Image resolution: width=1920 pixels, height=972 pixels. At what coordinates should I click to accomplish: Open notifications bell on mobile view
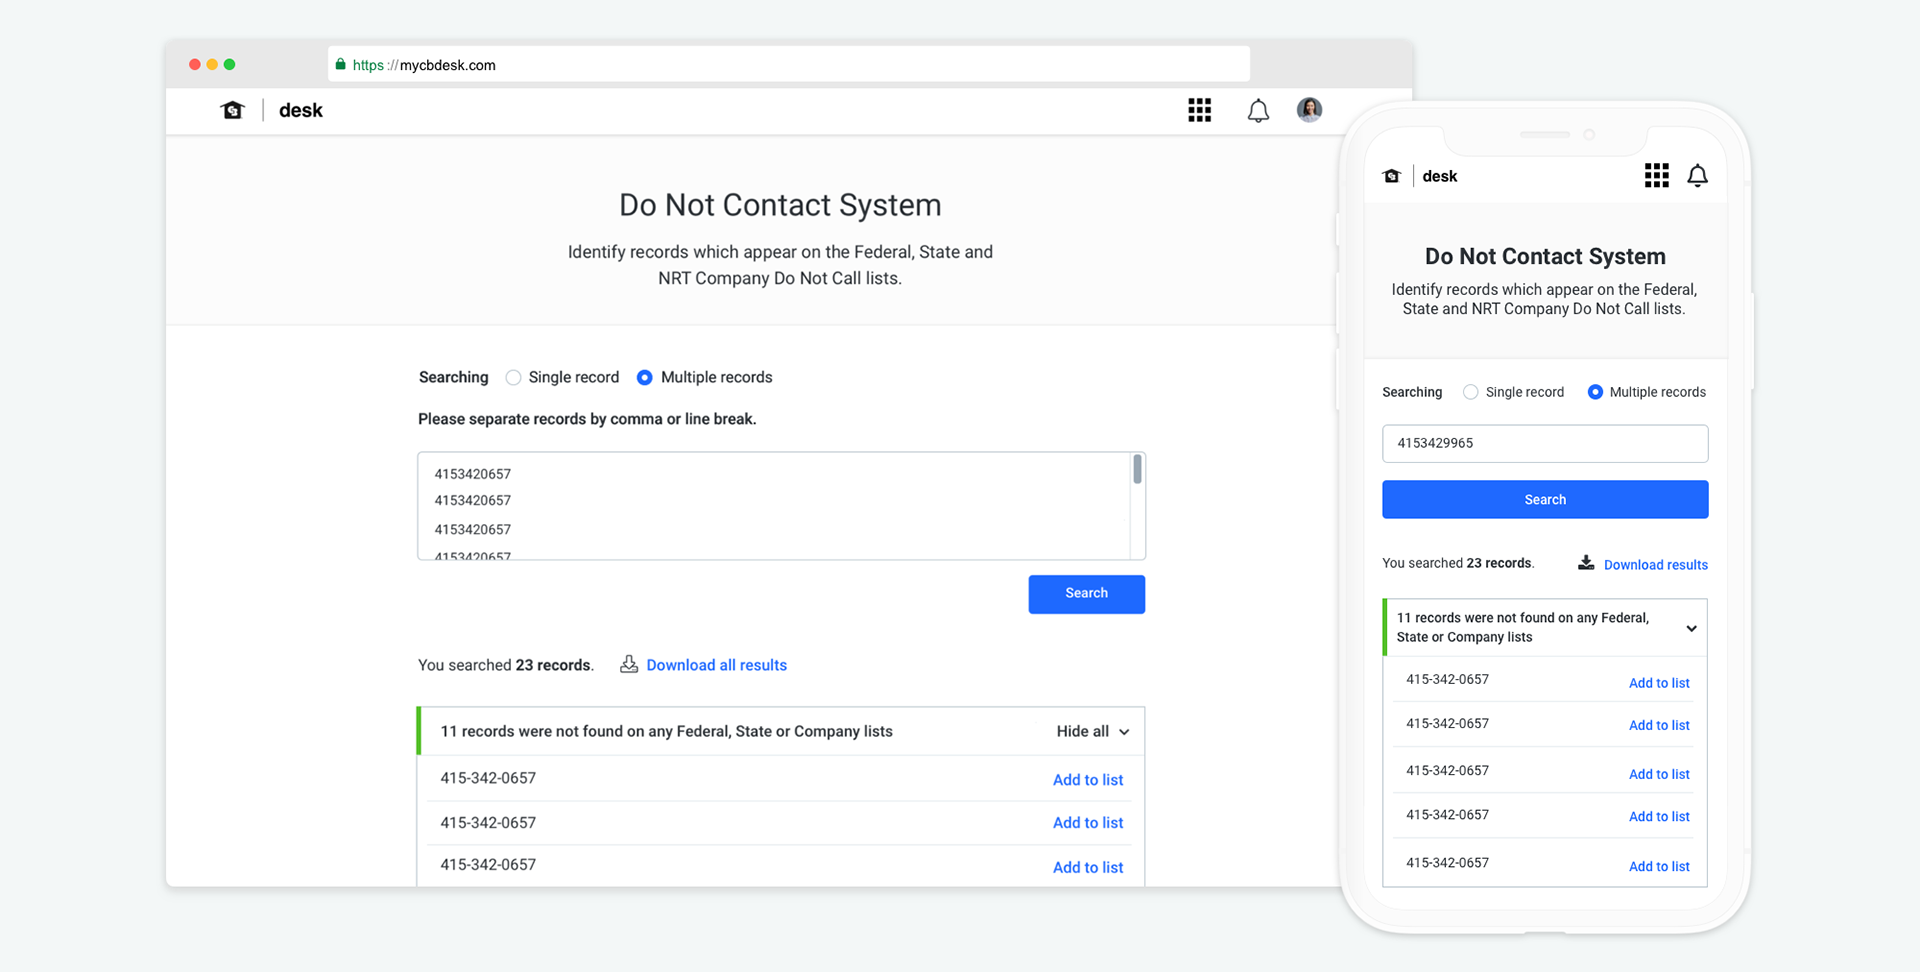coord(1697,176)
